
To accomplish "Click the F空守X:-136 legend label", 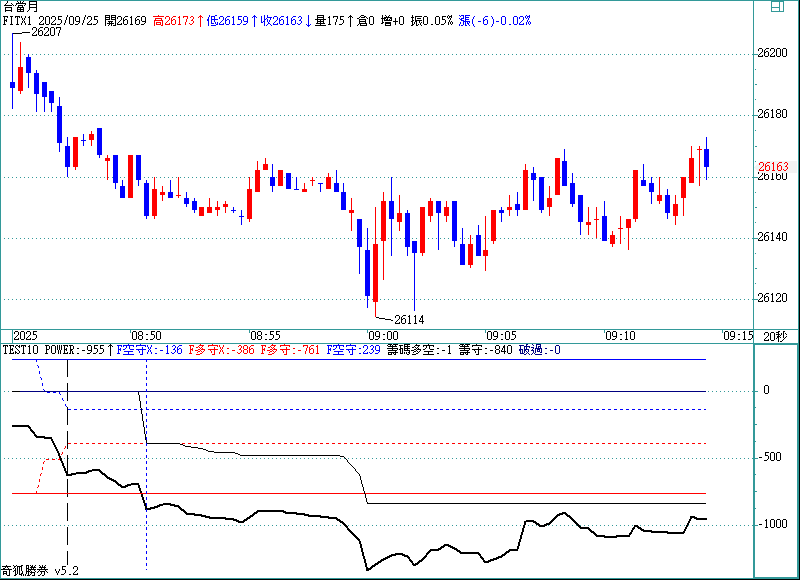I will (x=150, y=350).
